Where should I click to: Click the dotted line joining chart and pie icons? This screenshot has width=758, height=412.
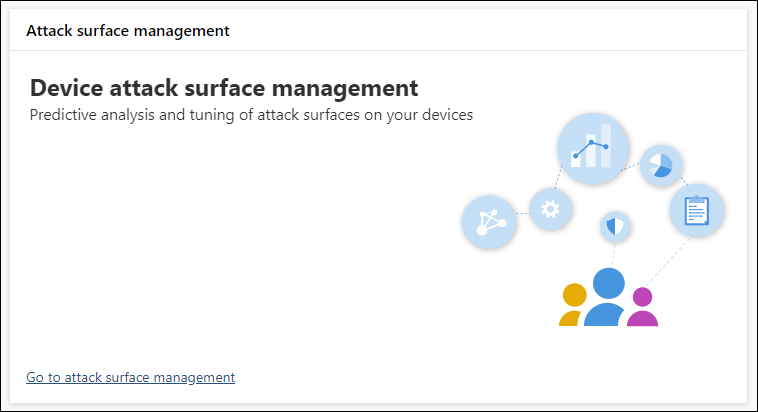(632, 166)
